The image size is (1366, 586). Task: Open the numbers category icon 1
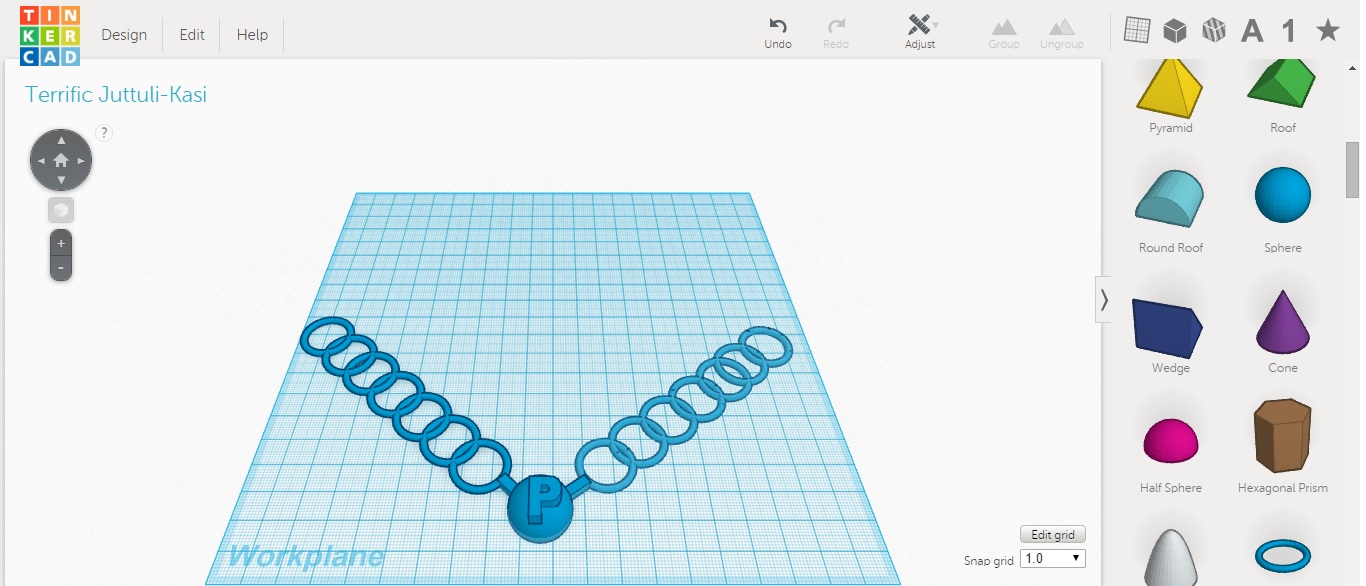click(1289, 32)
